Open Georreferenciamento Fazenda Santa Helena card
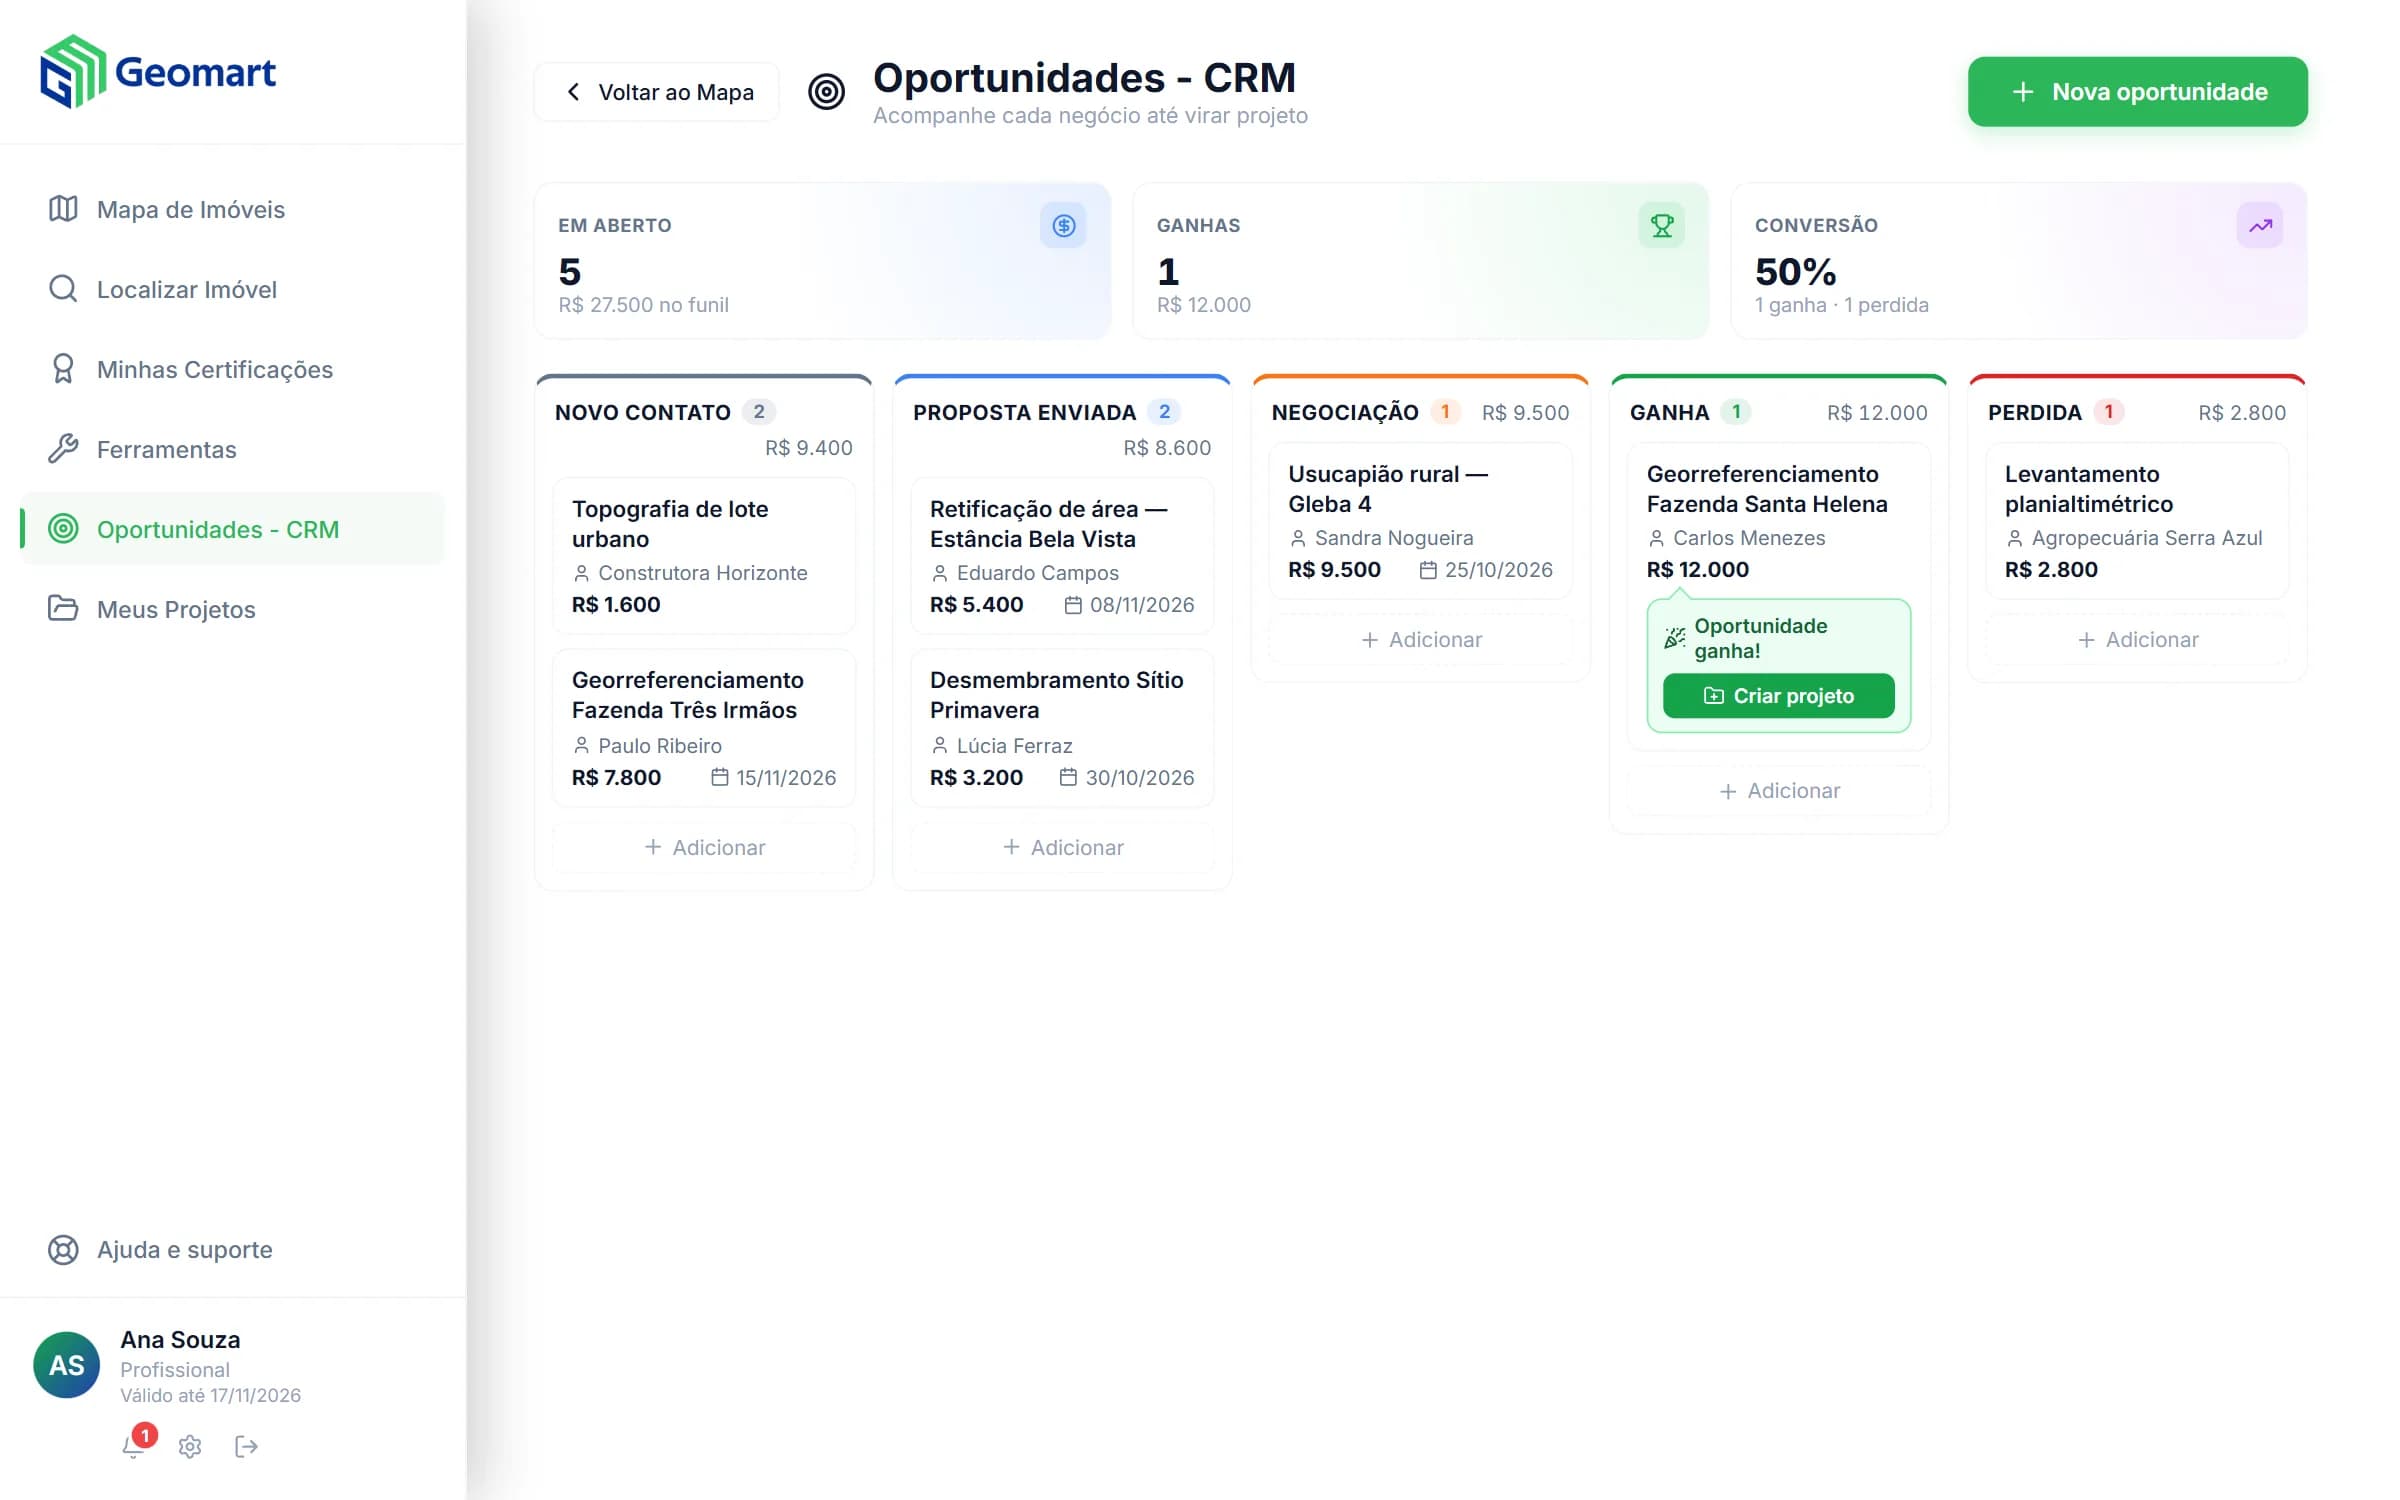 (x=1778, y=596)
